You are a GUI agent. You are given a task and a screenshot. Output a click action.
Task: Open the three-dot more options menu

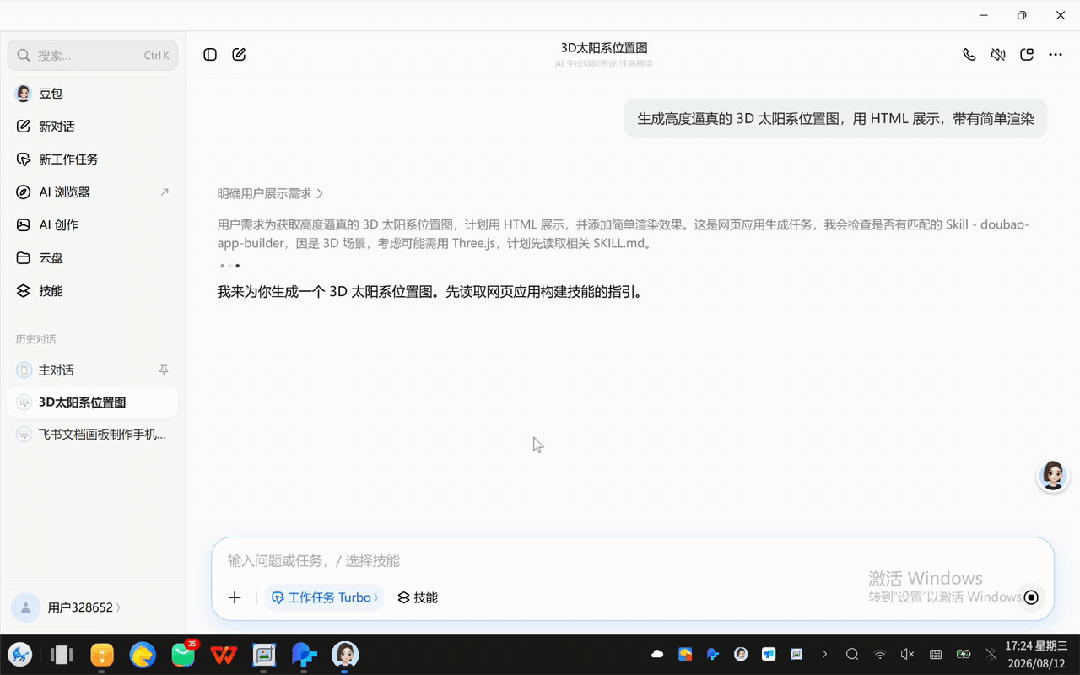click(x=1055, y=54)
